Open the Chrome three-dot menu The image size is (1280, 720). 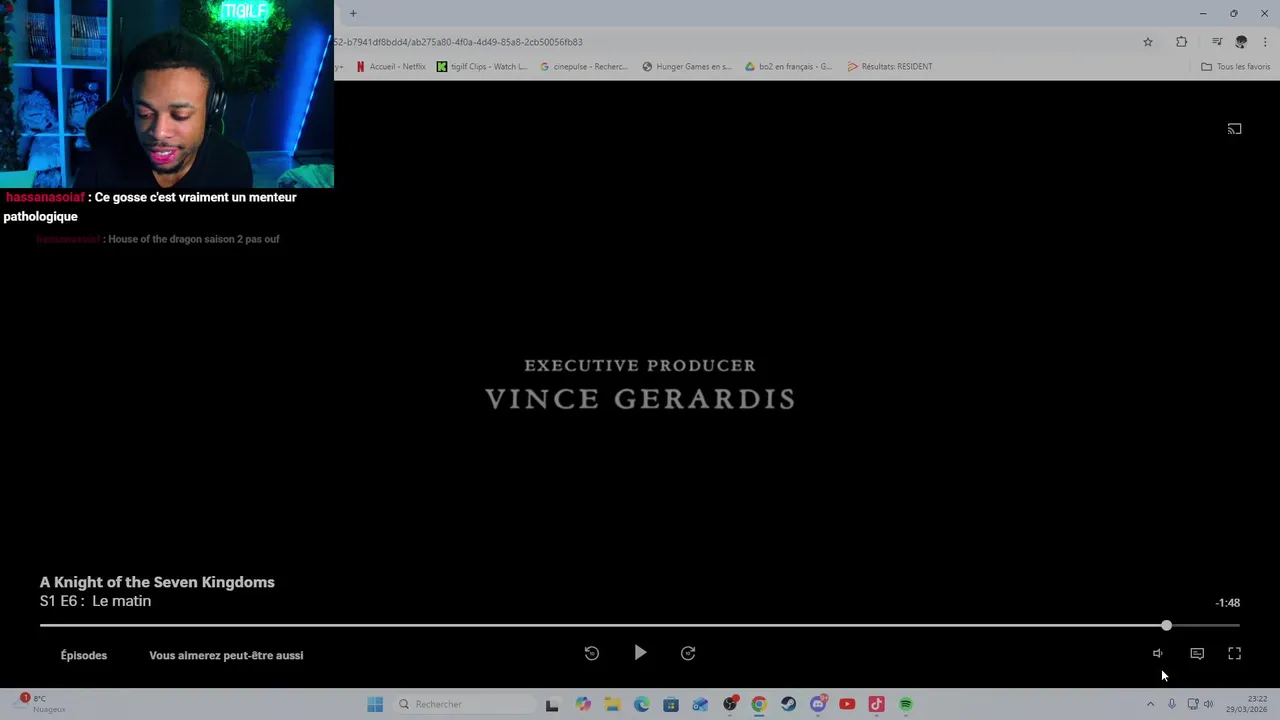(1265, 42)
